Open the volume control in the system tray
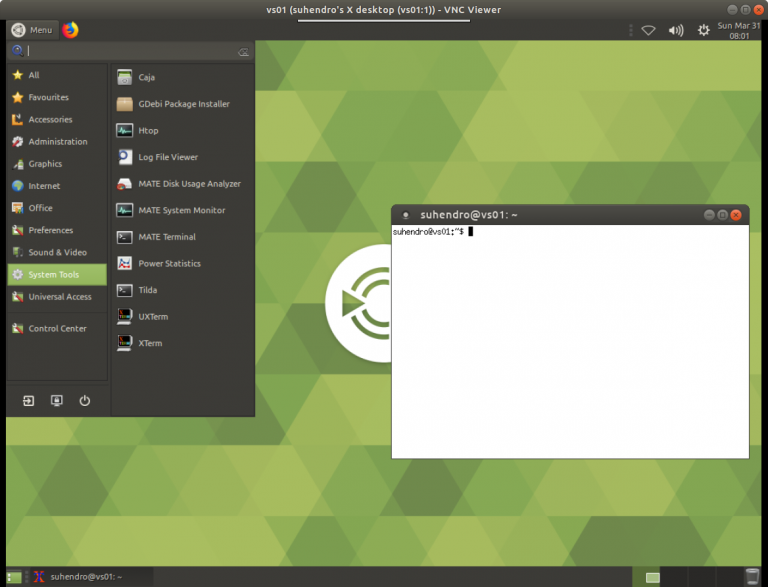The height and width of the screenshot is (587, 768). click(x=676, y=30)
